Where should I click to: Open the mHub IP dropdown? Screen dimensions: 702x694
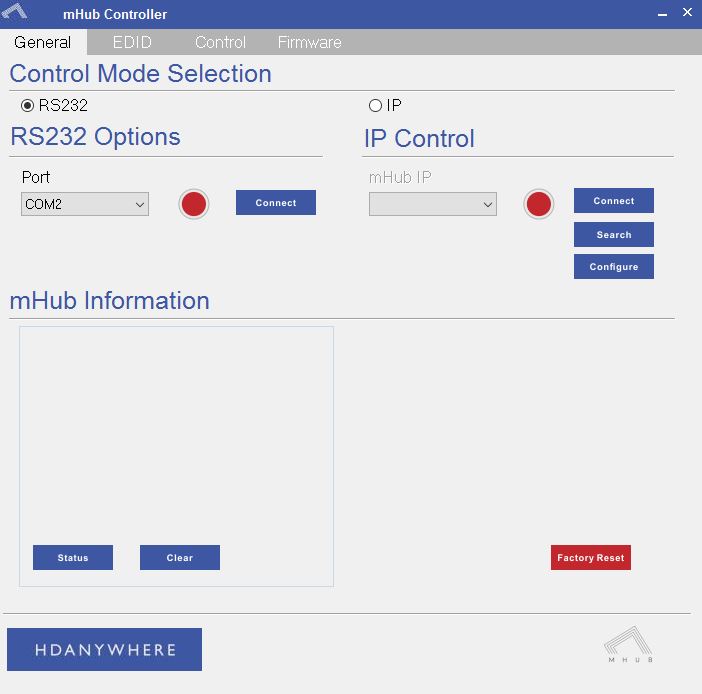432,204
